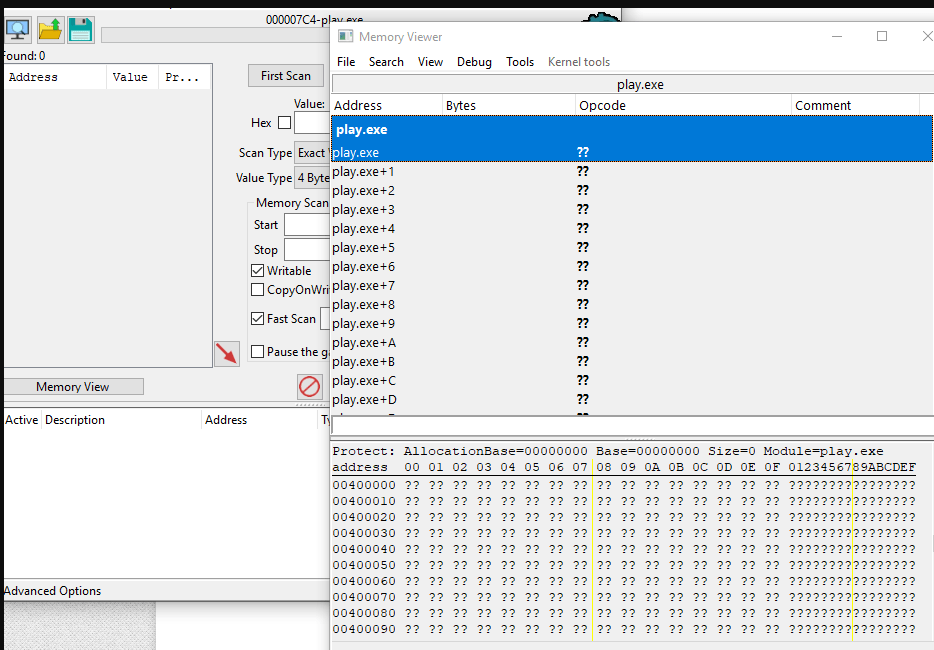
Task: Select the play.exe+7 disassembler row
Action: pyautogui.click(x=631, y=285)
